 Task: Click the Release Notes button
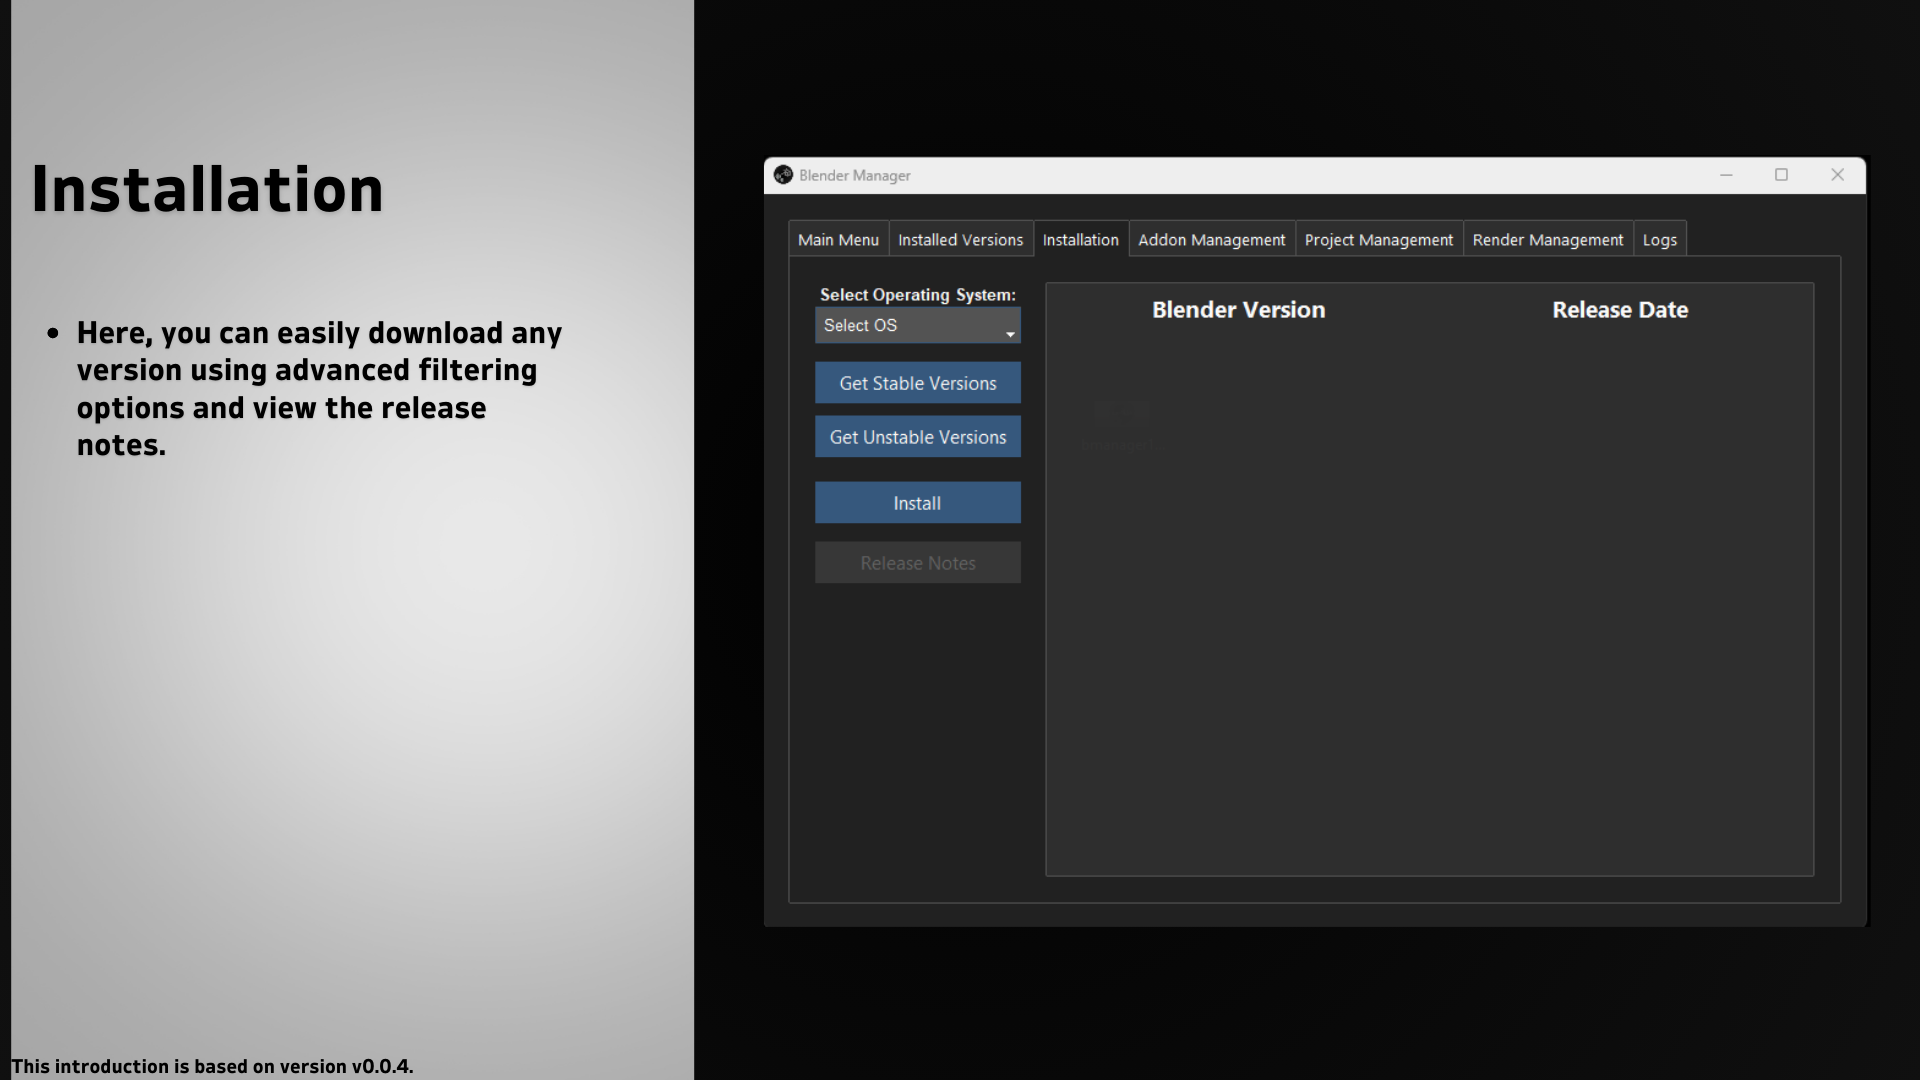917,563
